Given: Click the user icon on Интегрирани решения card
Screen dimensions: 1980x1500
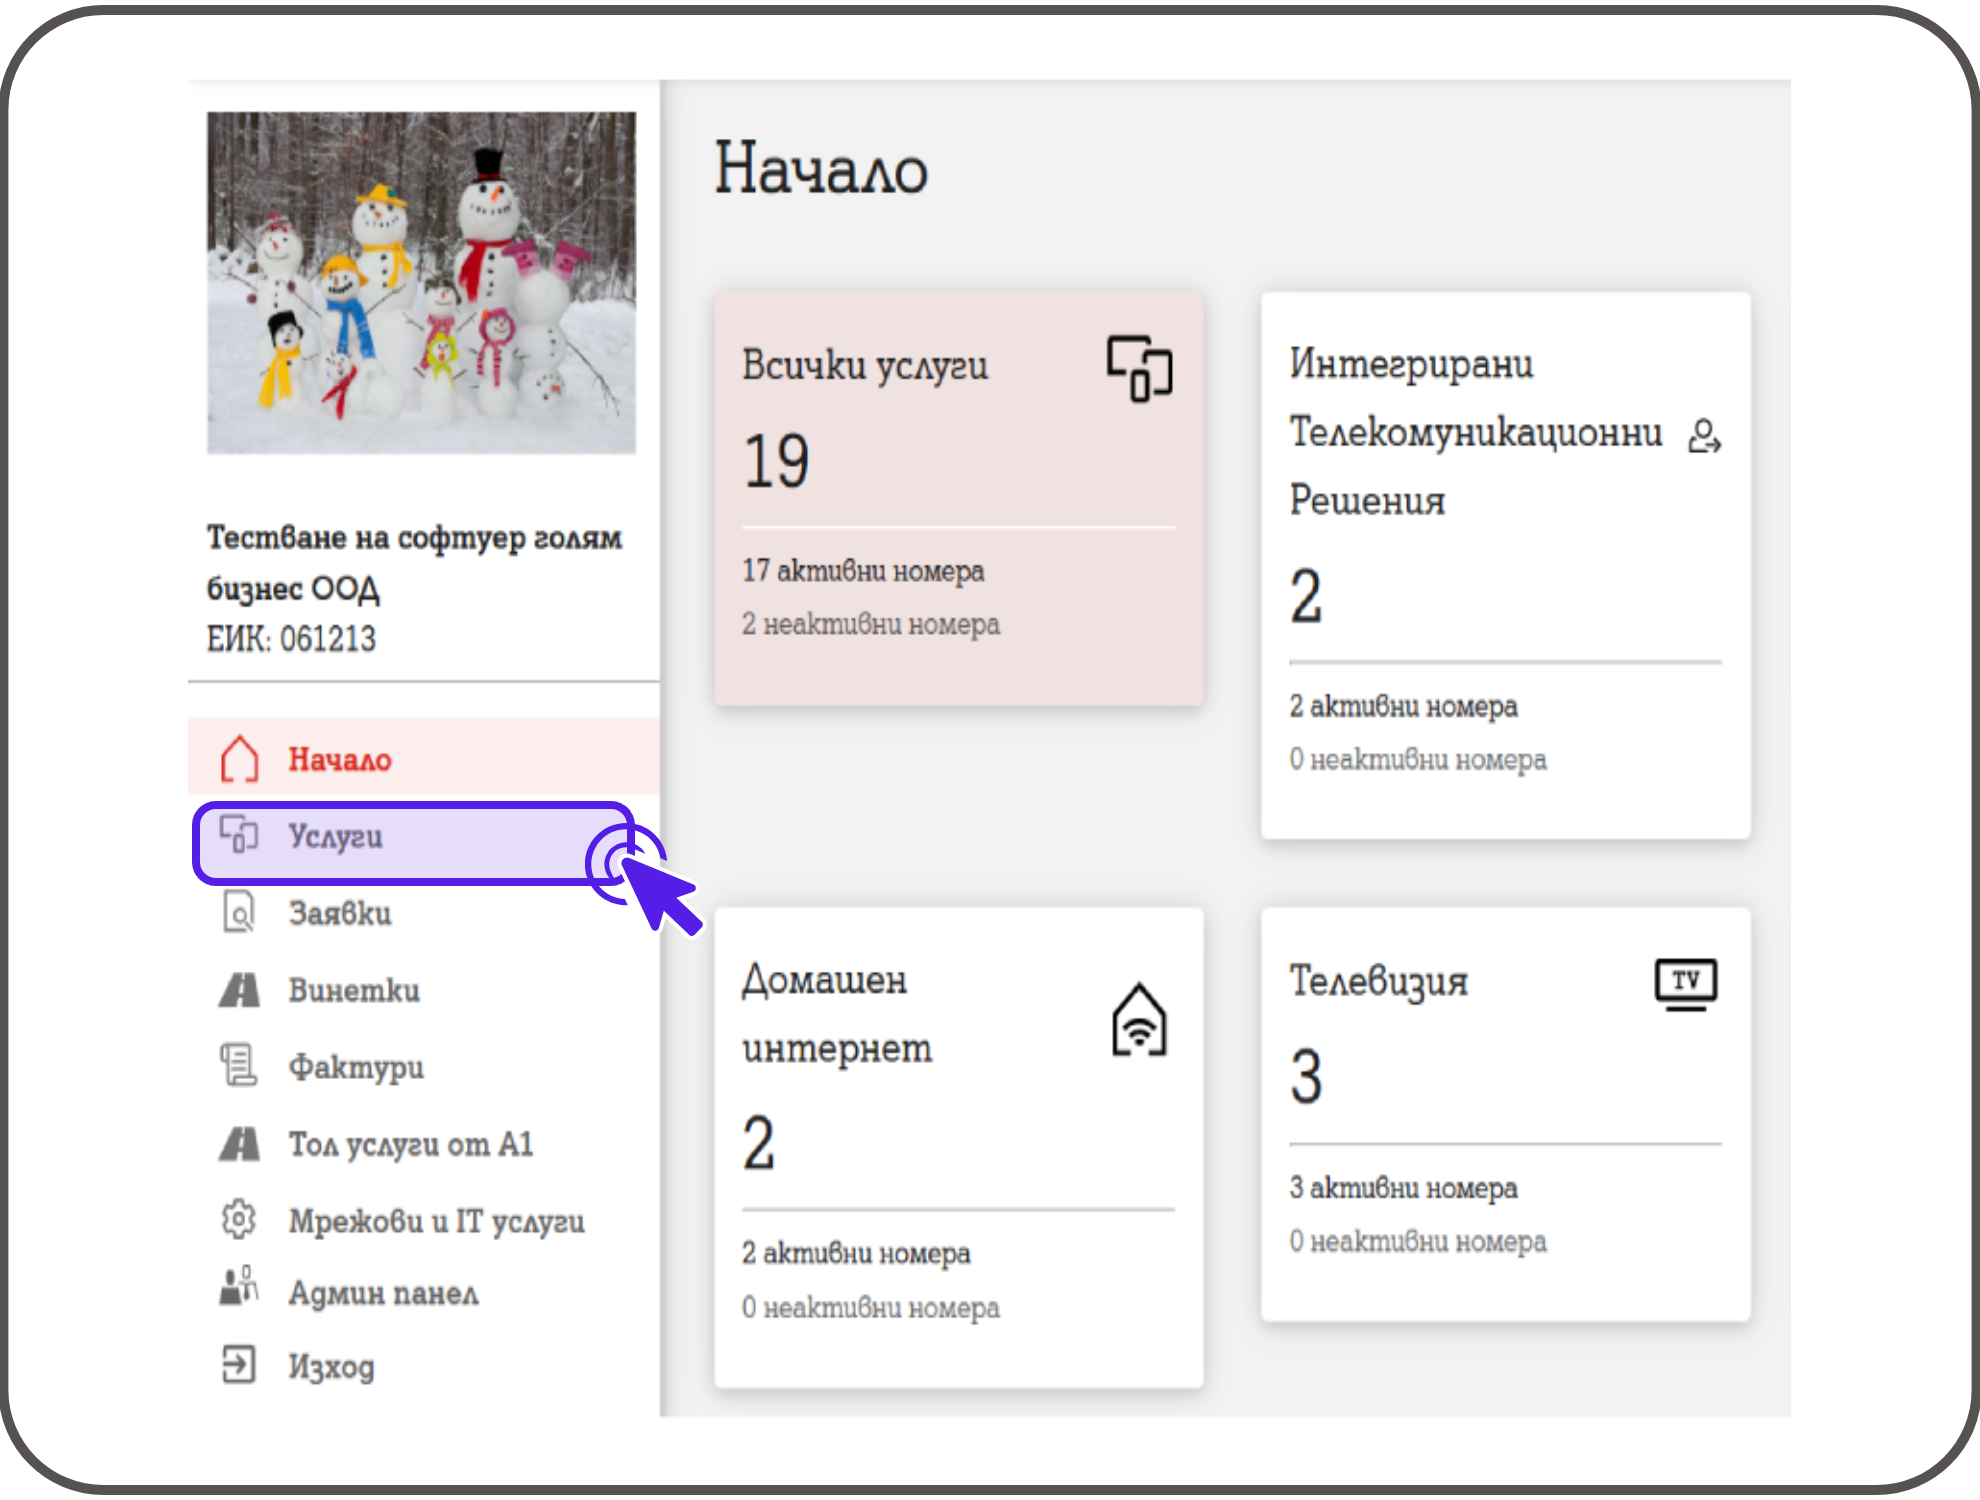Looking at the screenshot, I should (x=1703, y=436).
